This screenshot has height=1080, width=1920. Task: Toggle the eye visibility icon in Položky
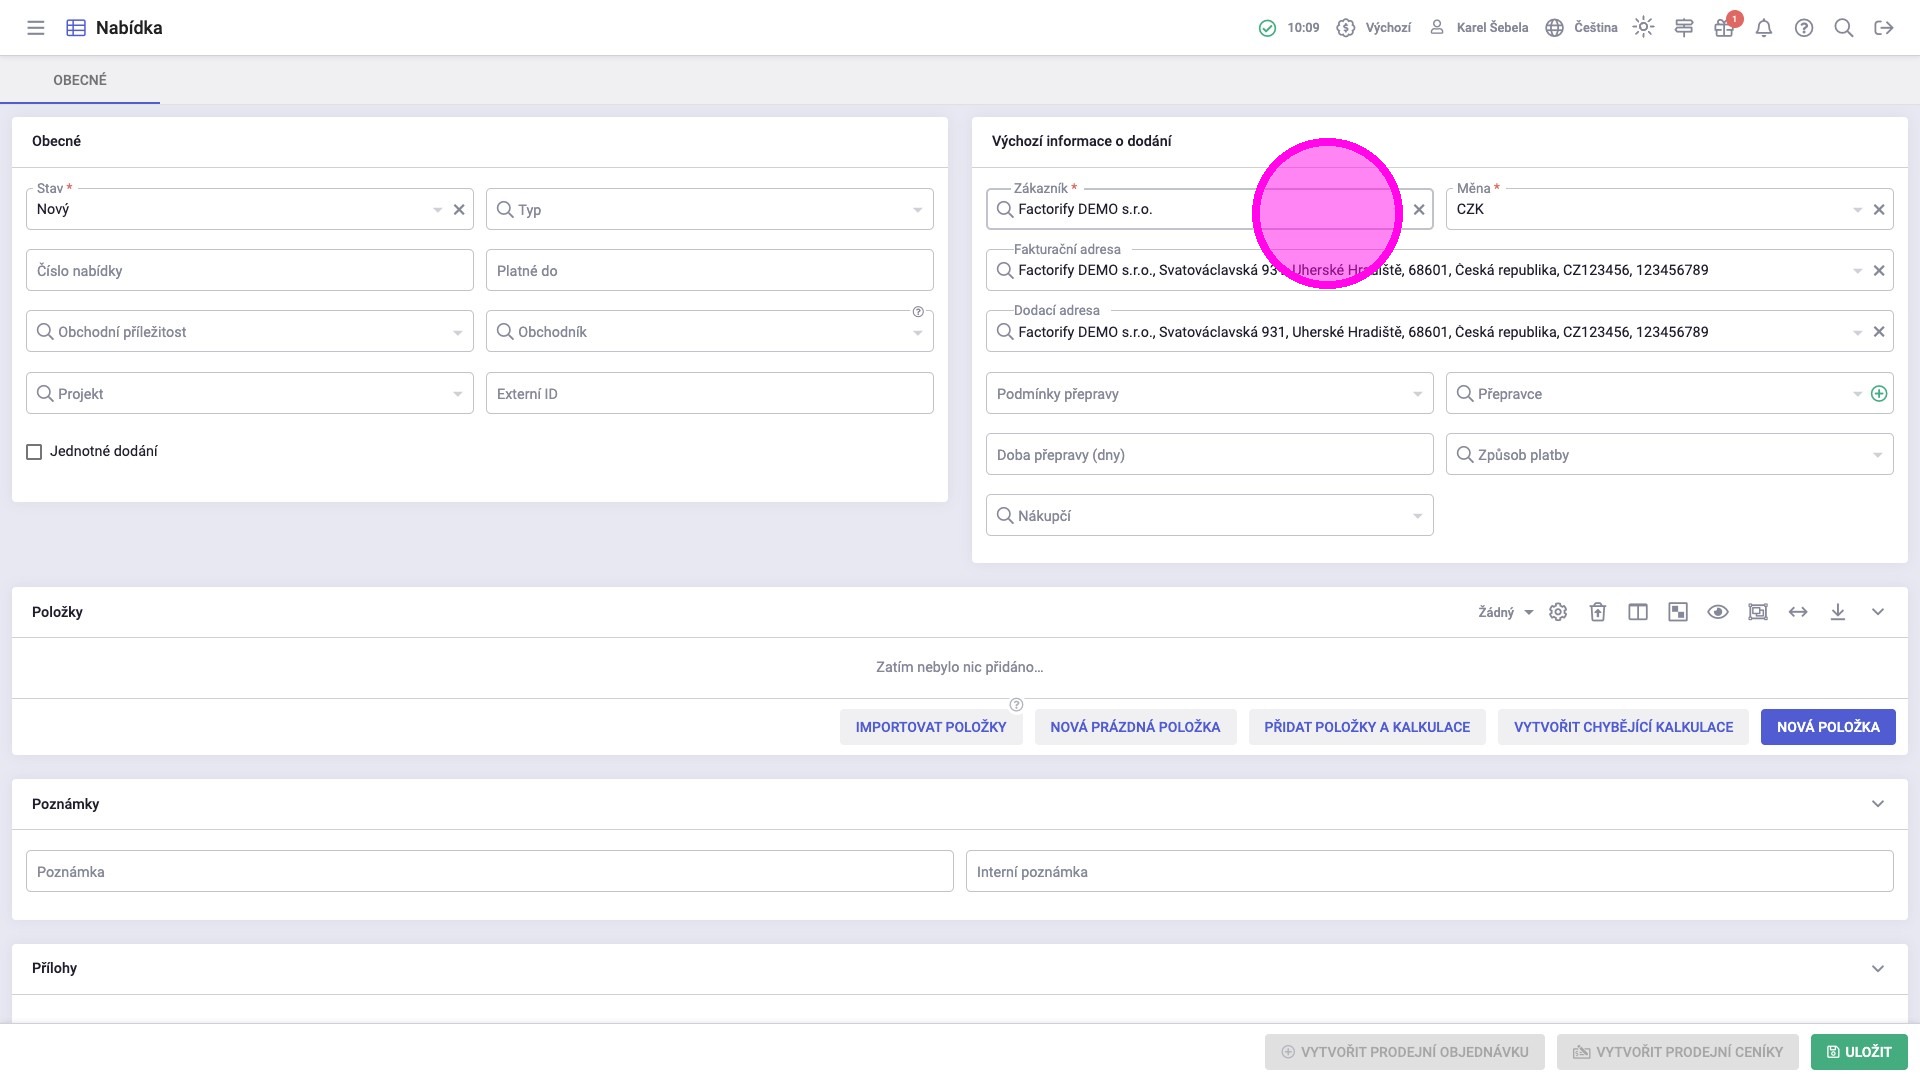coord(1718,612)
